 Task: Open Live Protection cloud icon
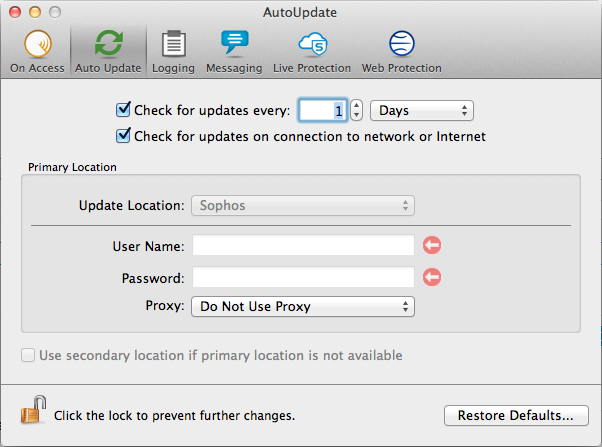coord(313,44)
